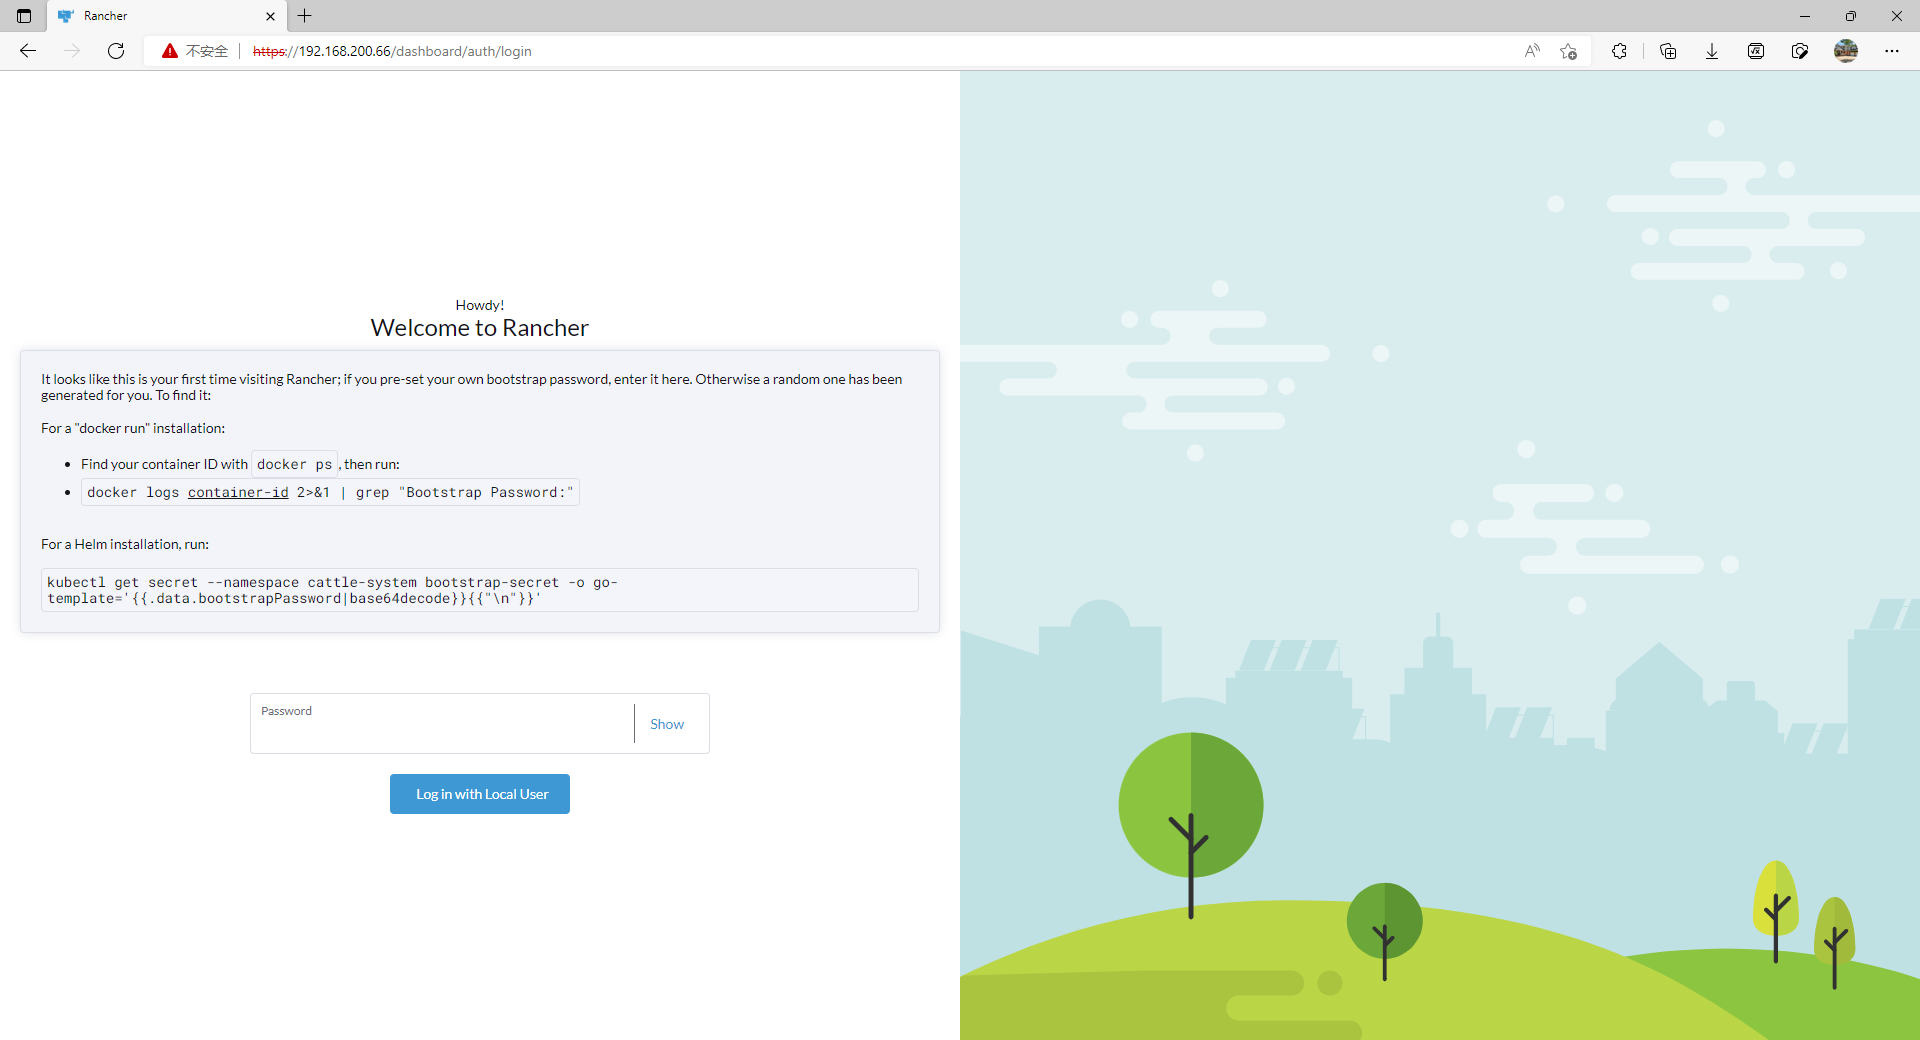
Task: Click the Welcome to Rancher heading
Action: [480, 328]
